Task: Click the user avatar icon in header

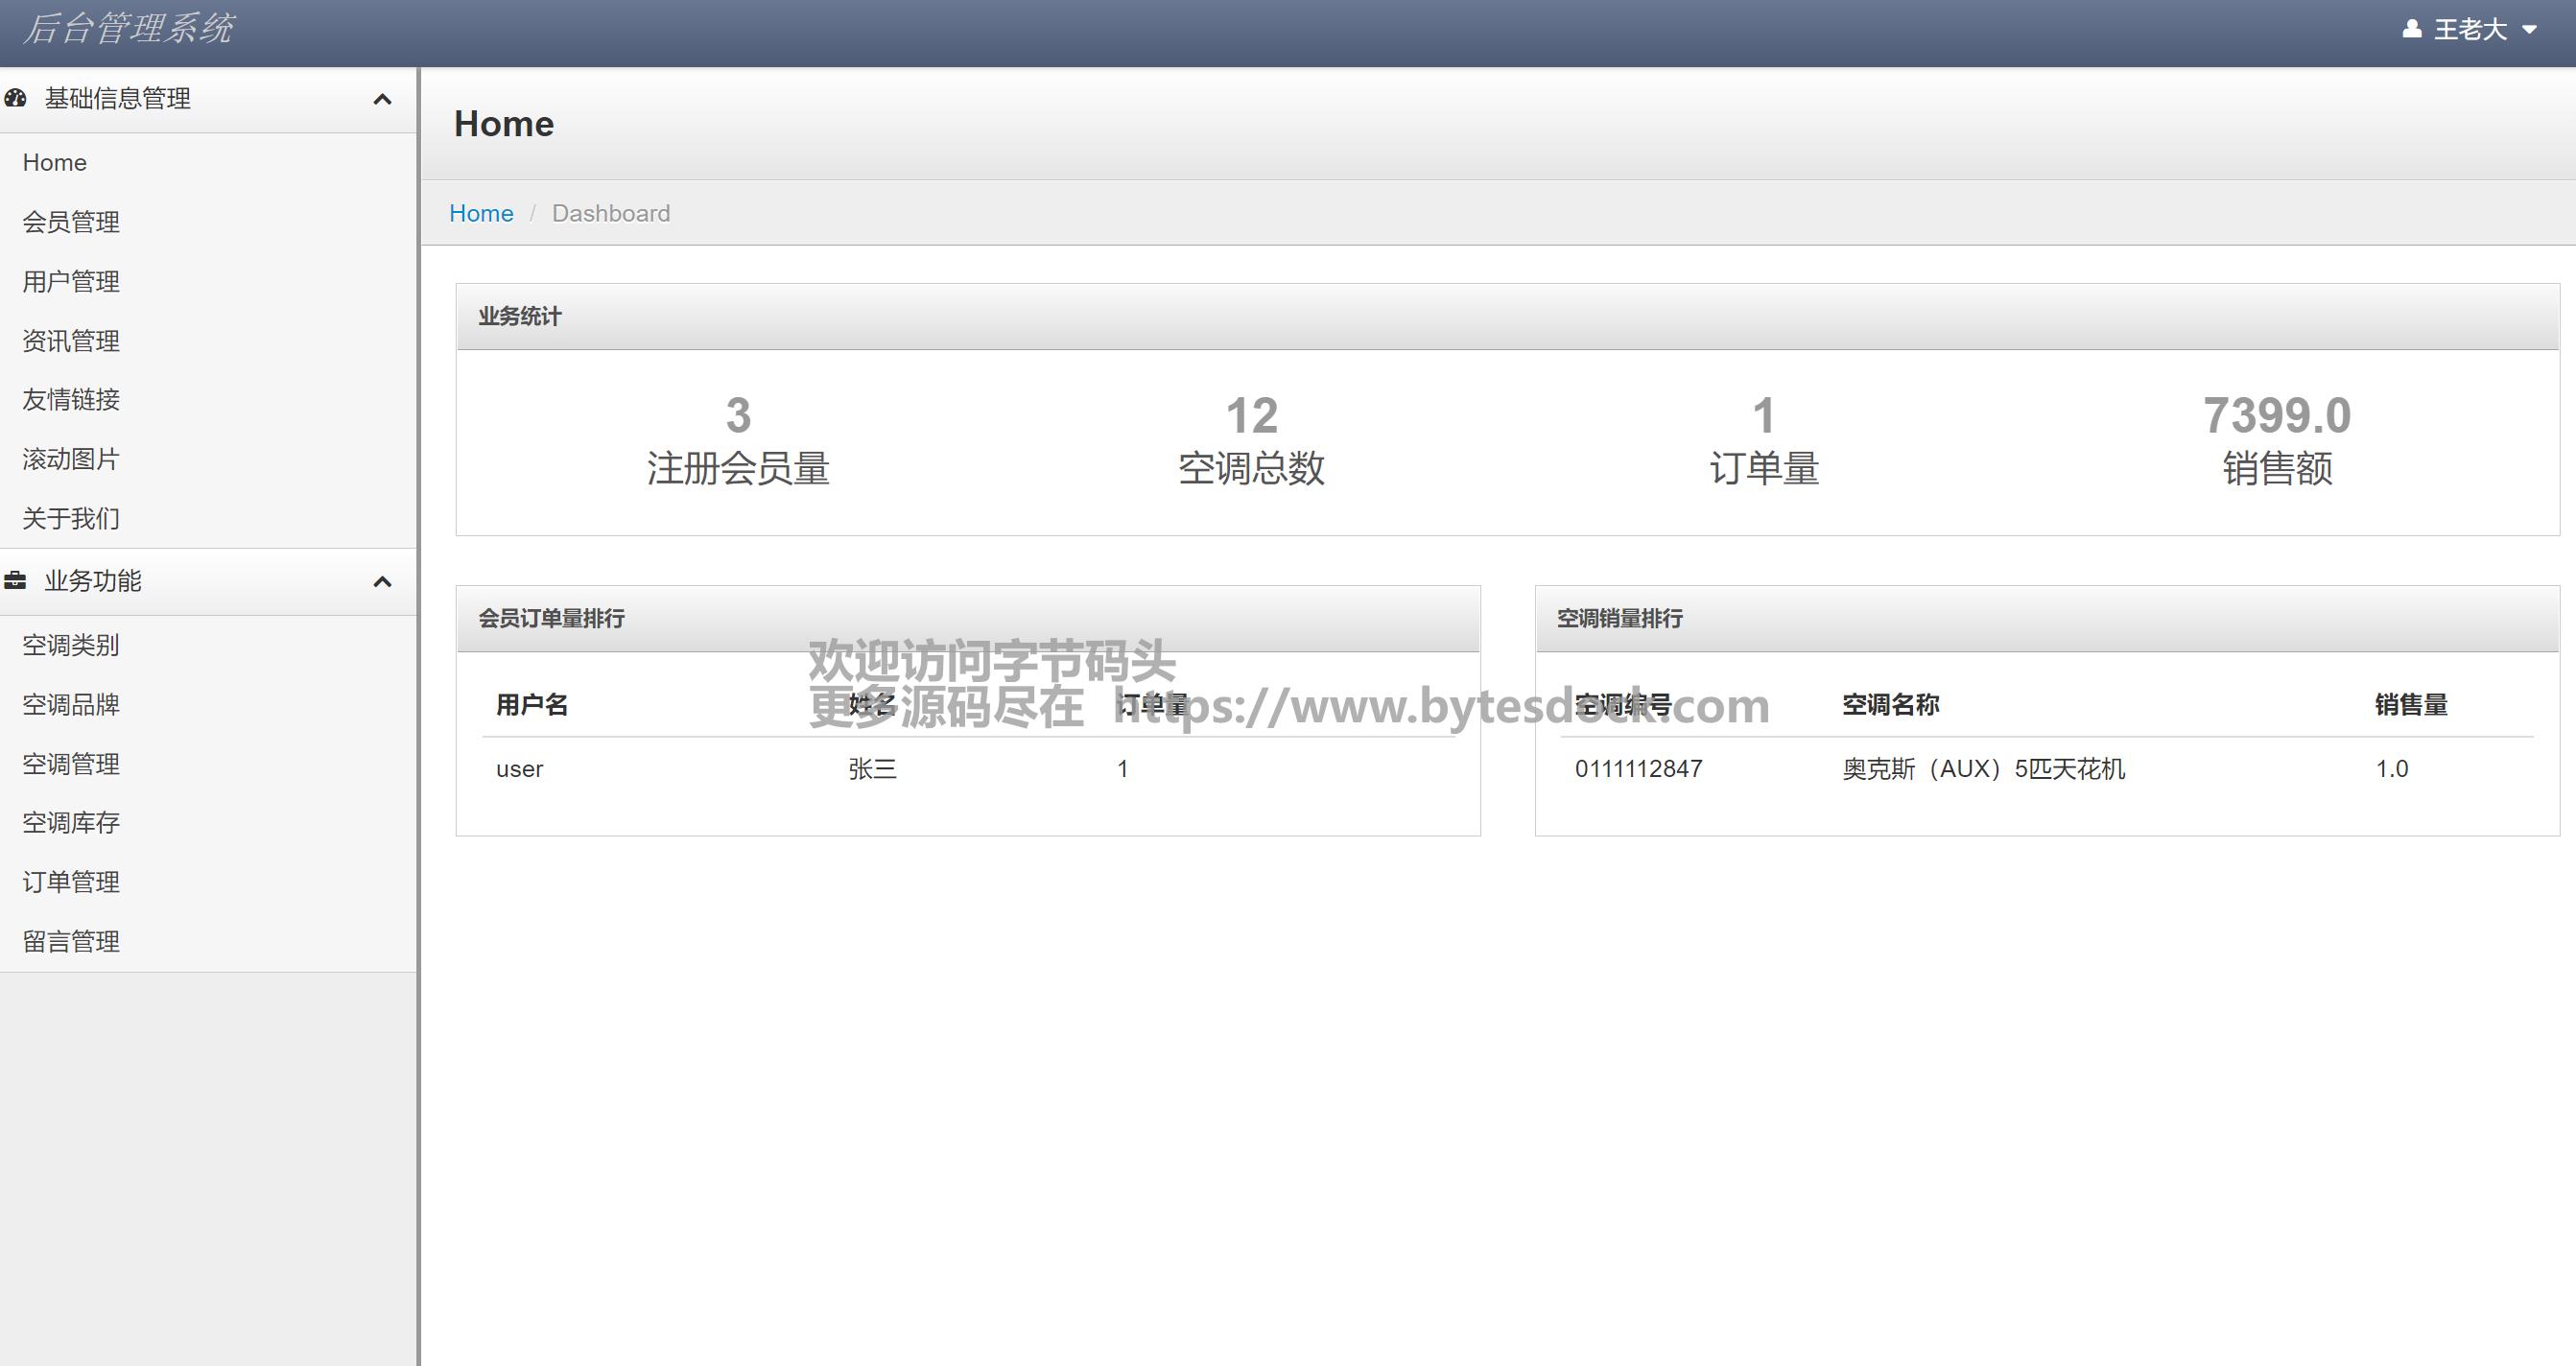Action: pyautogui.click(x=2411, y=29)
